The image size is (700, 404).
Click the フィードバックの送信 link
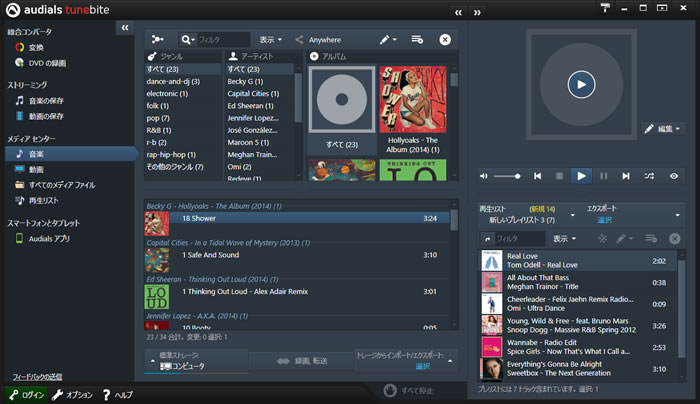38,377
